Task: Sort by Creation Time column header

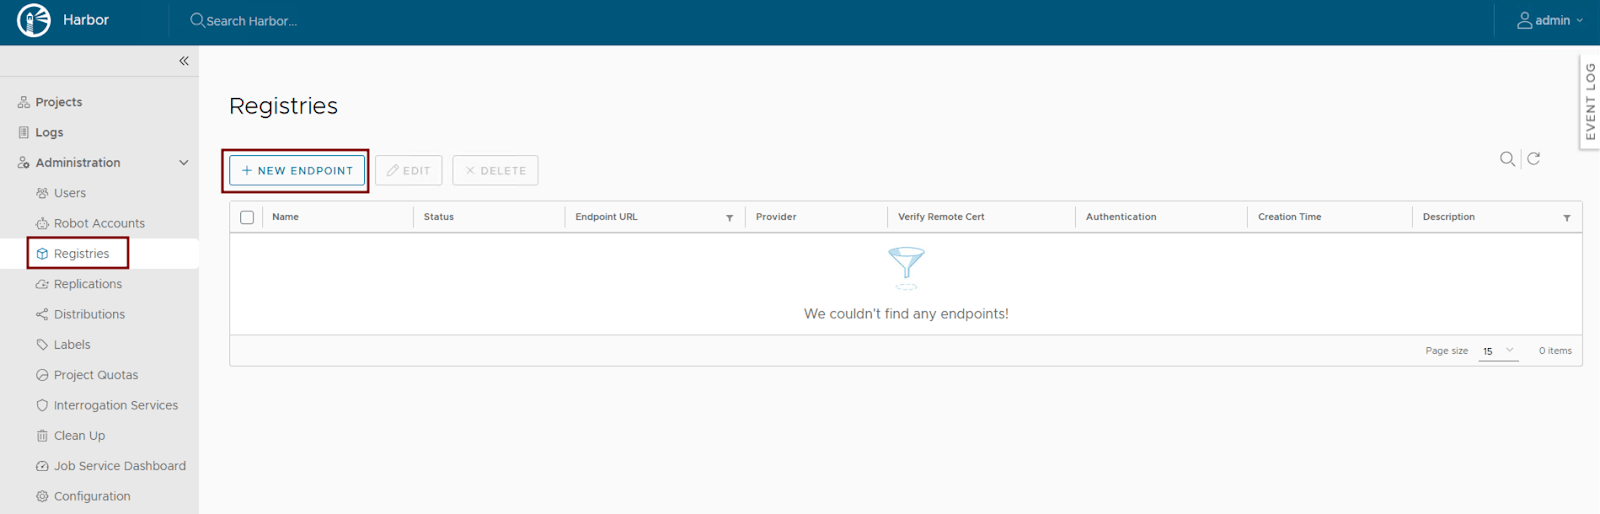Action: click(x=1289, y=217)
